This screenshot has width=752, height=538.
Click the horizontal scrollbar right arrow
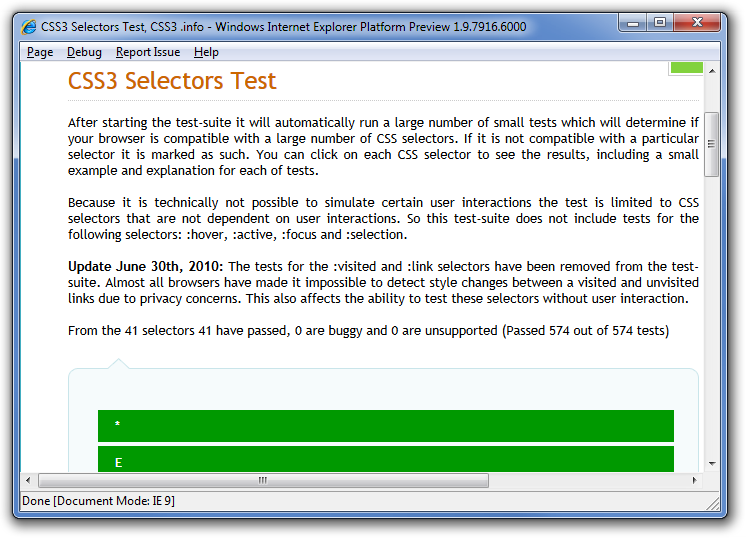point(694,480)
